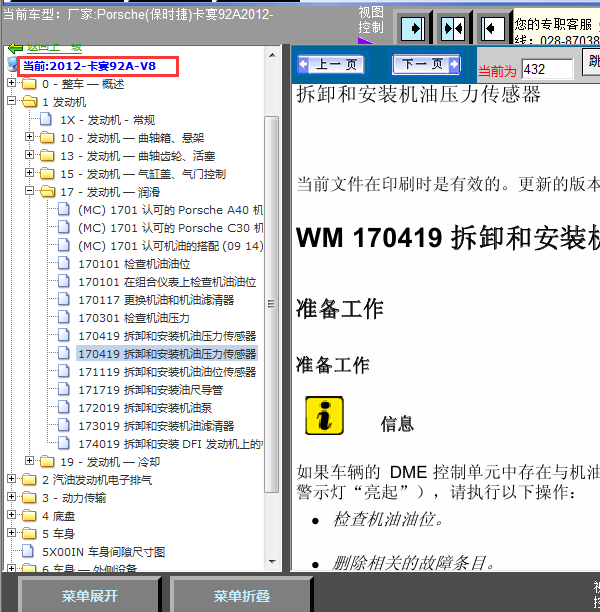The image size is (600, 612).
Task: Click the folder icon for 15 - 发动机 — 气缸盖、气门控制
Action: (47, 174)
